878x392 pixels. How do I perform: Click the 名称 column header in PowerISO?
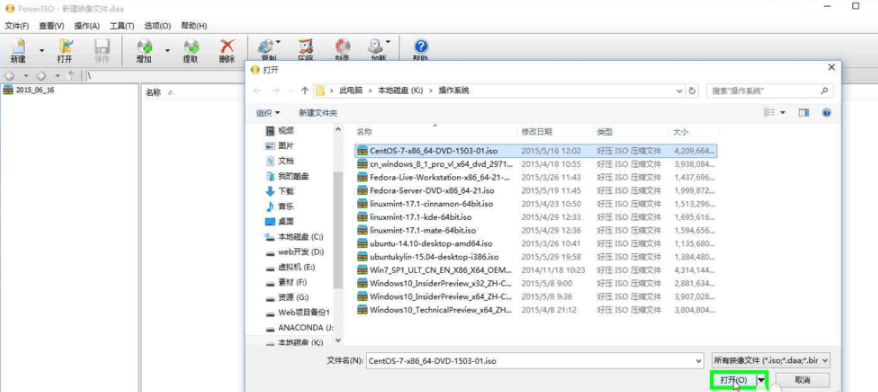tap(153, 92)
